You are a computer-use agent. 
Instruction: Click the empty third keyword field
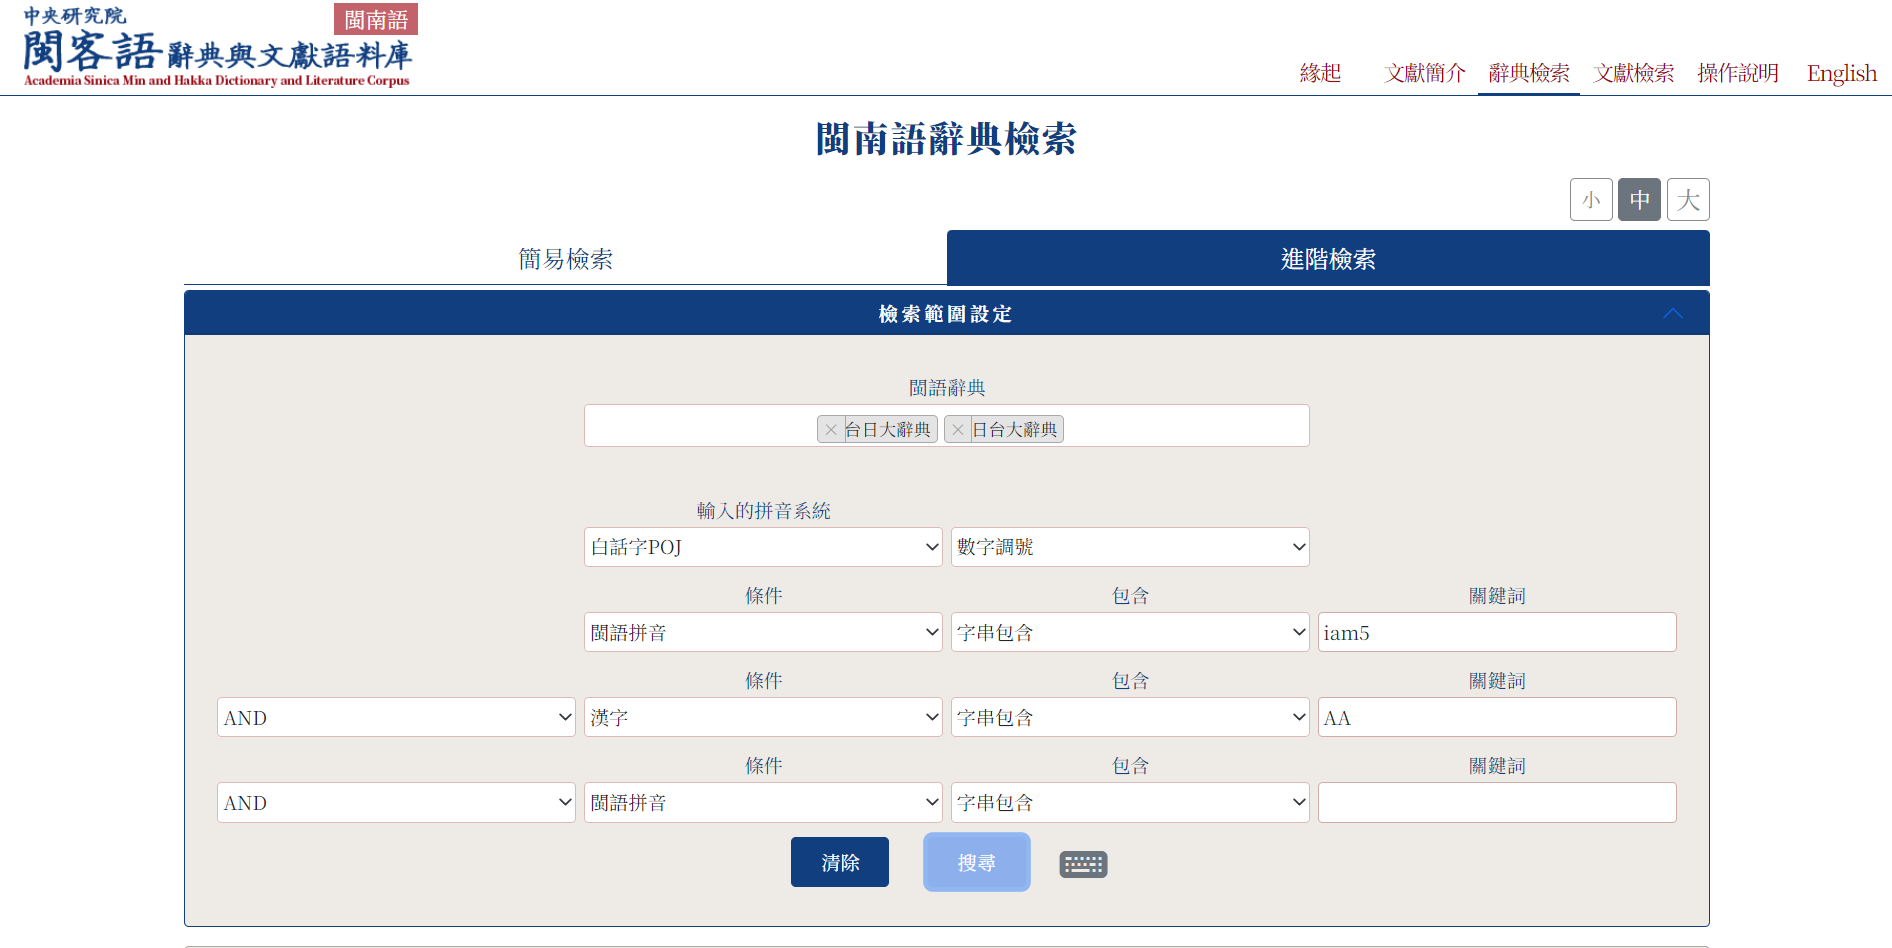coord(1497,802)
